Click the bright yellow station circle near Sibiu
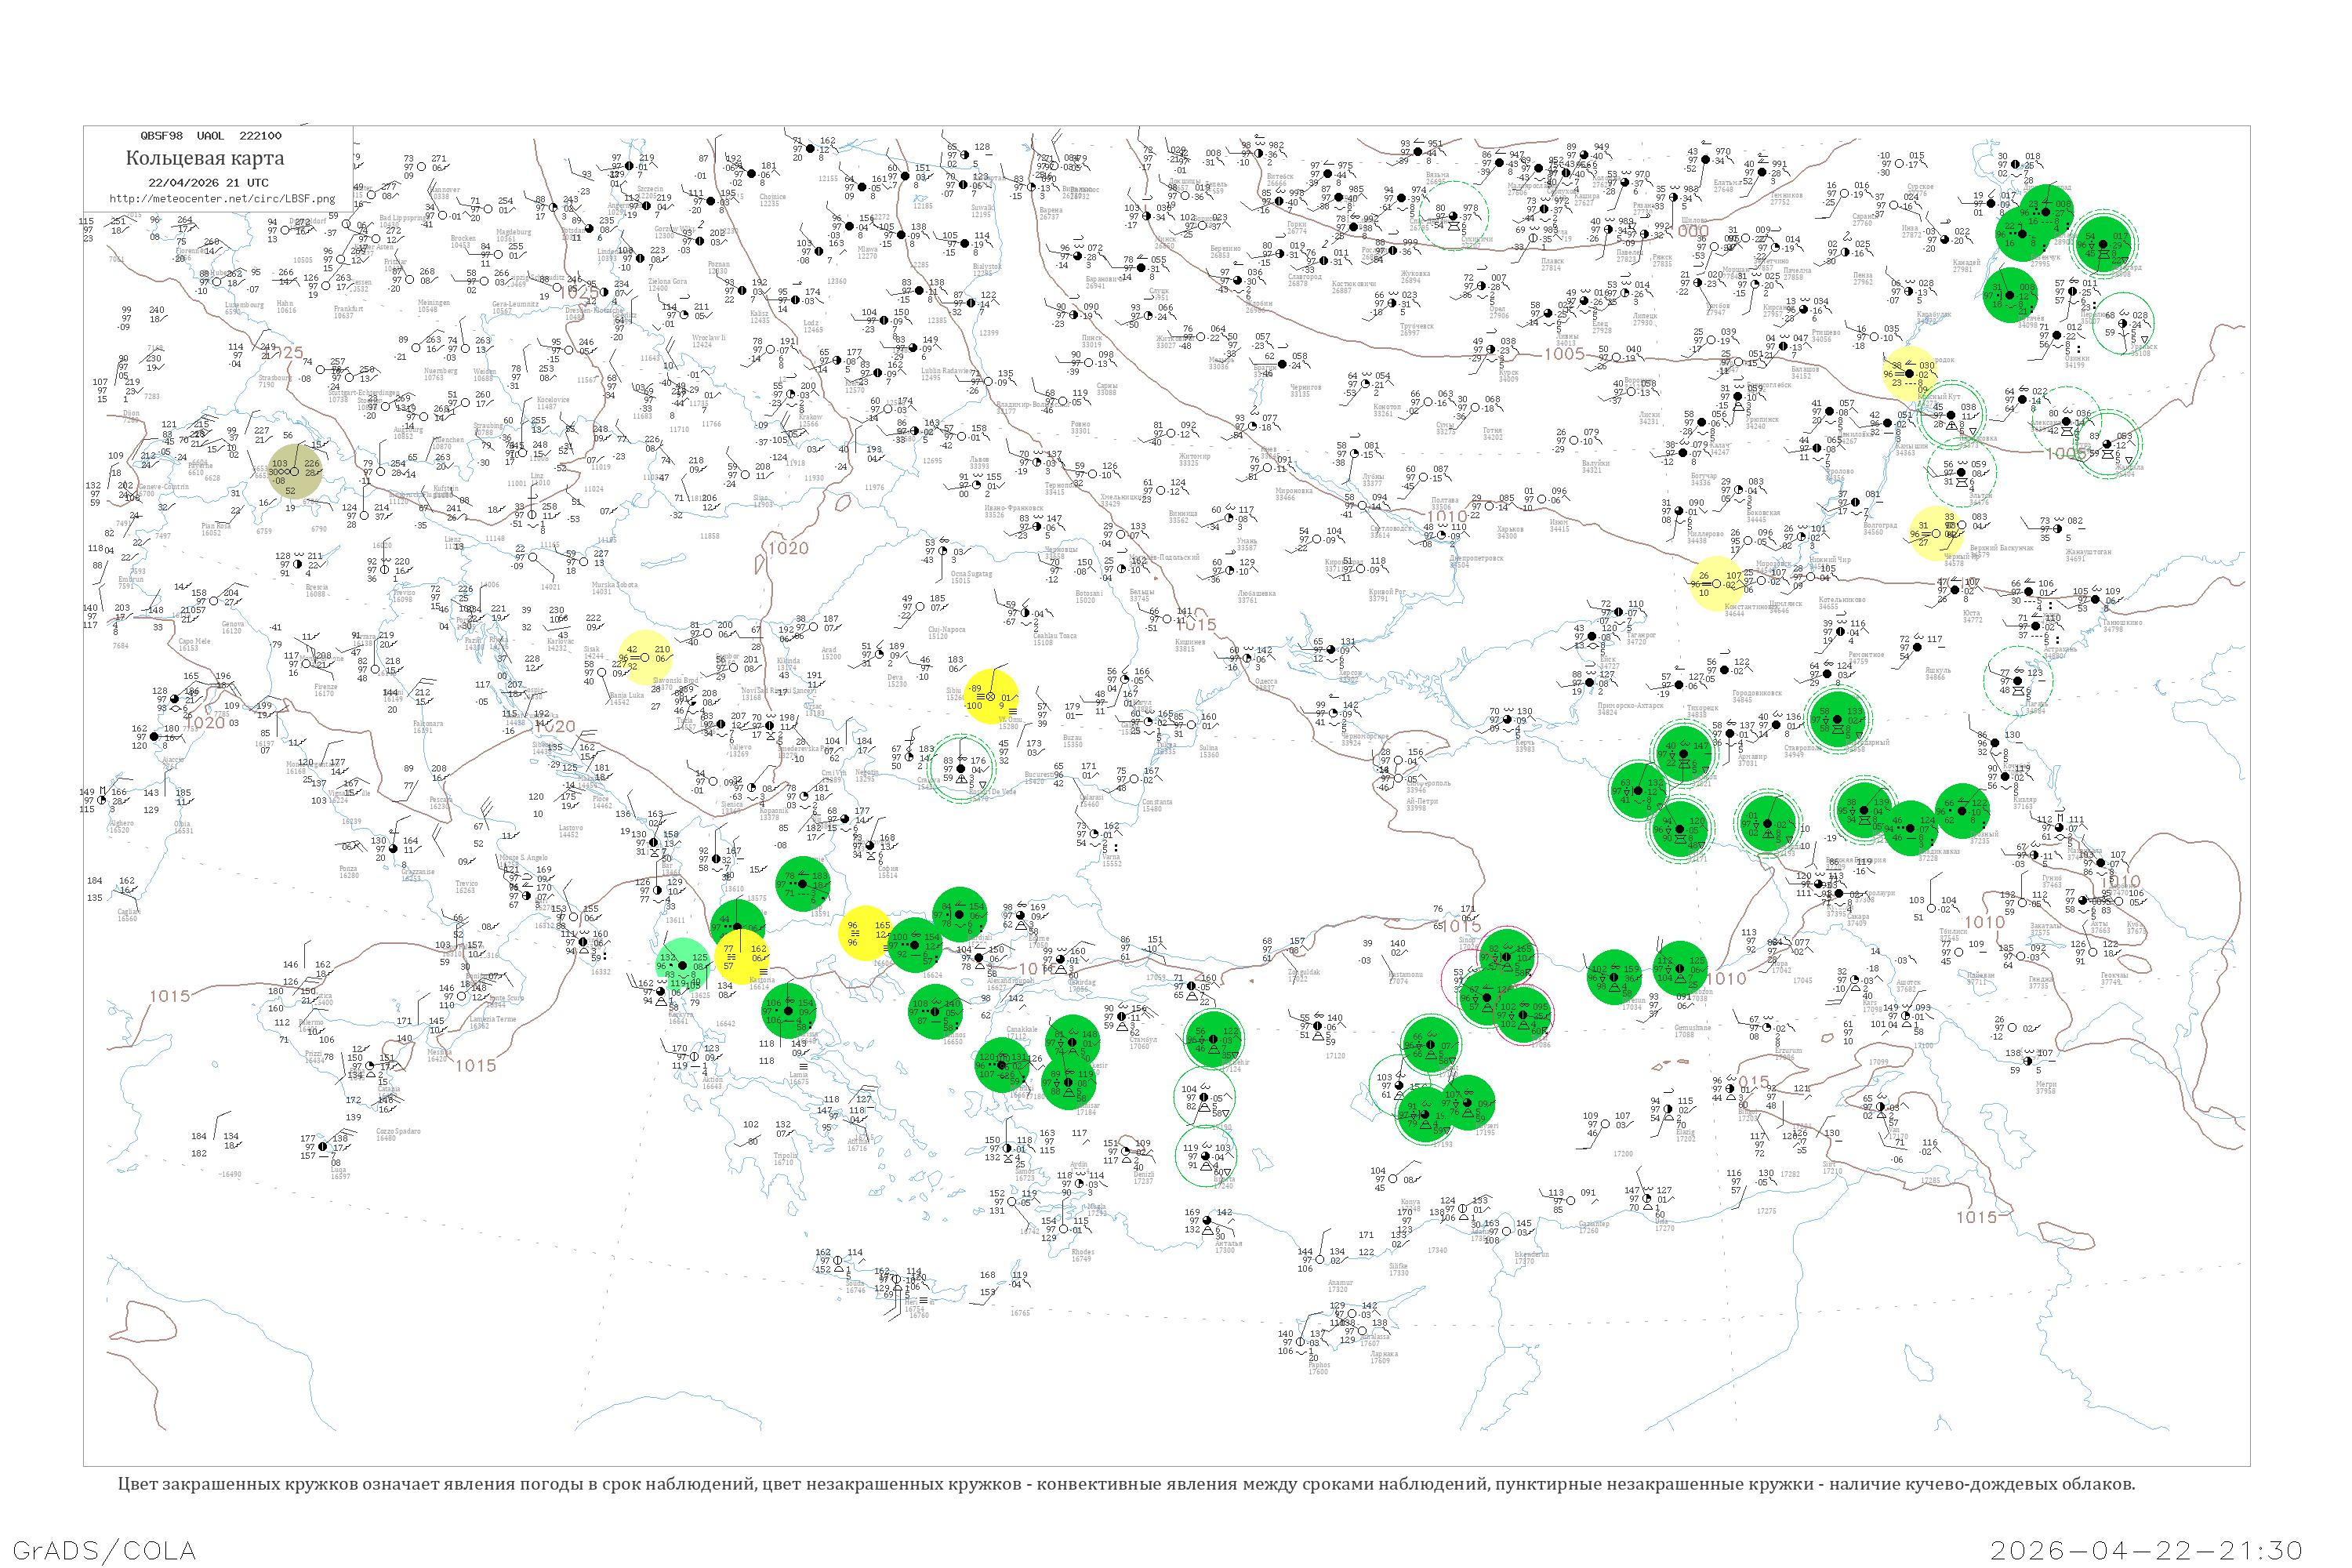 click(x=991, y=697)
